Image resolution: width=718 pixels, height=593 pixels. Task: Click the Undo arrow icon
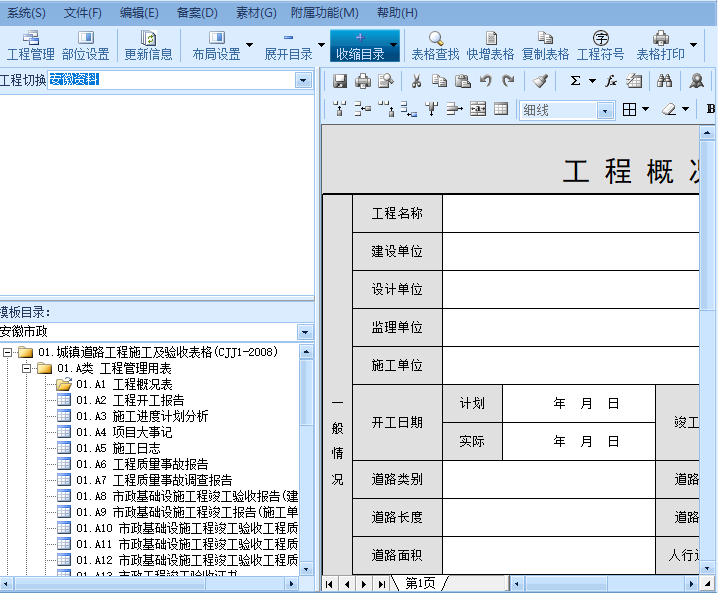486,81
